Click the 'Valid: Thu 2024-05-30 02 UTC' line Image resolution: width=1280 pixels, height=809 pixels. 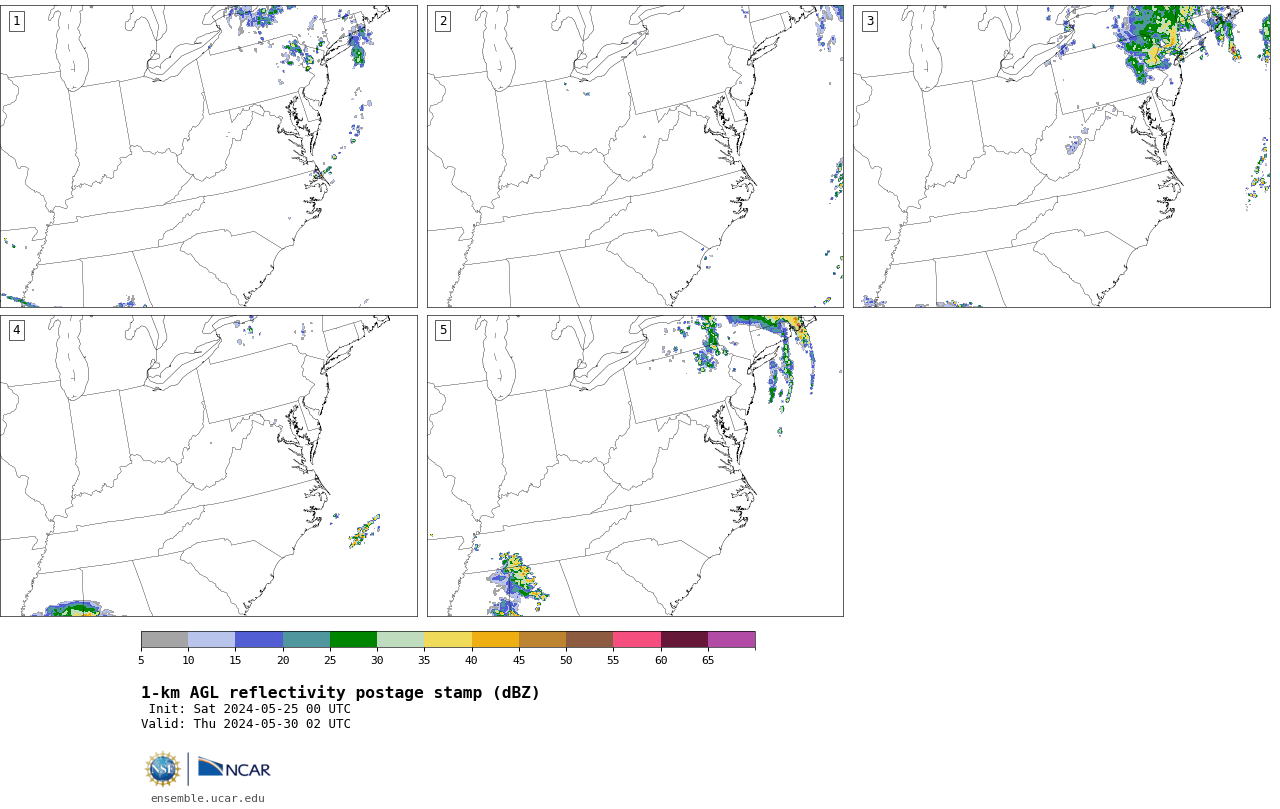(246, 724)
